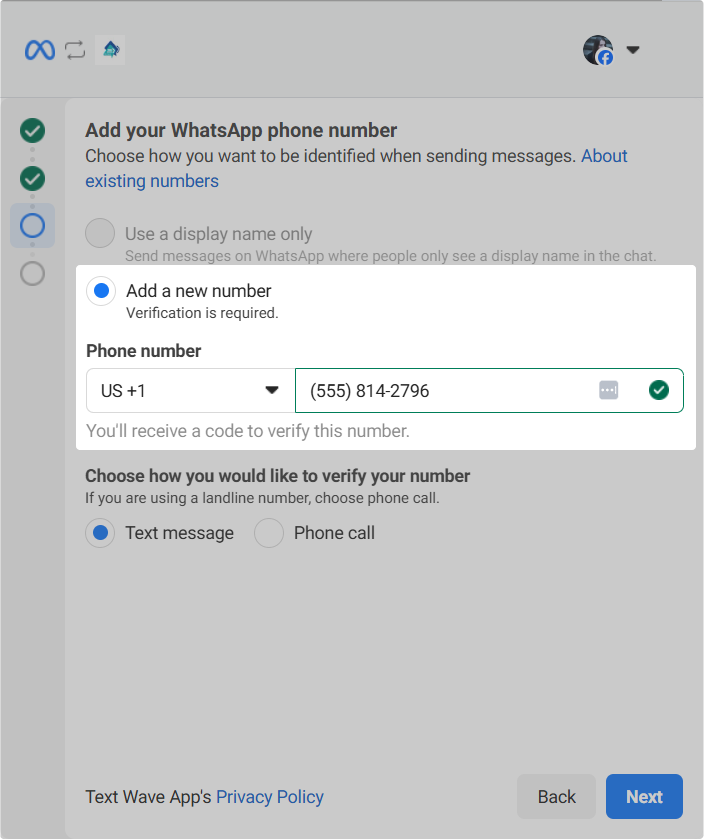Click the two-arrow sync icon

(75, 50)
